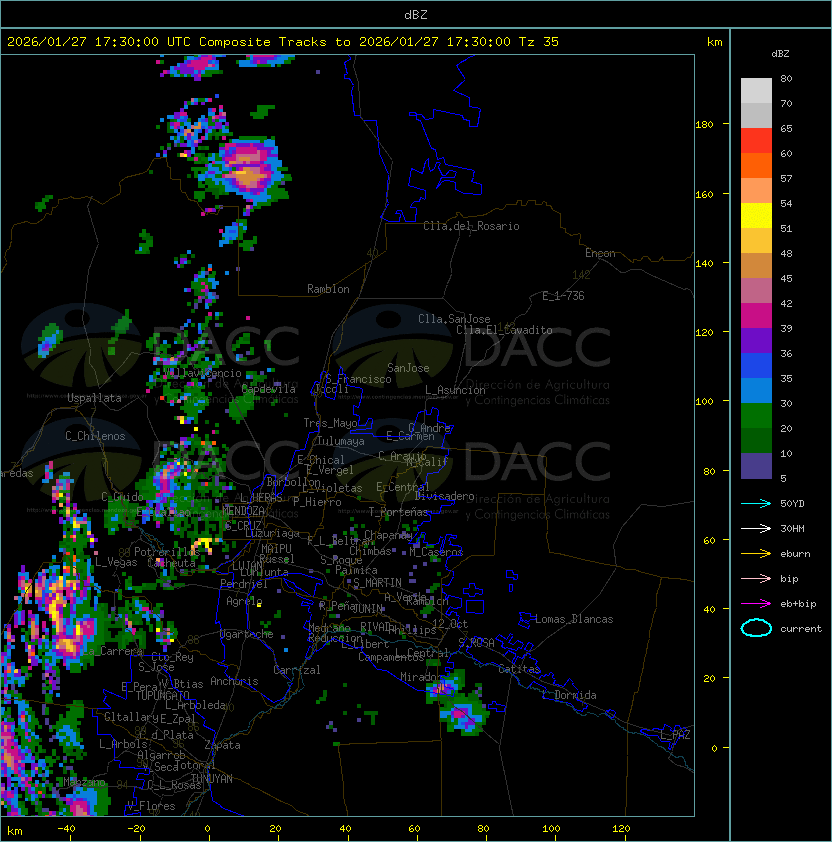Click the L_Asuncion label
The width and height of the screenshot is (832, 842).
click(455, 390)
